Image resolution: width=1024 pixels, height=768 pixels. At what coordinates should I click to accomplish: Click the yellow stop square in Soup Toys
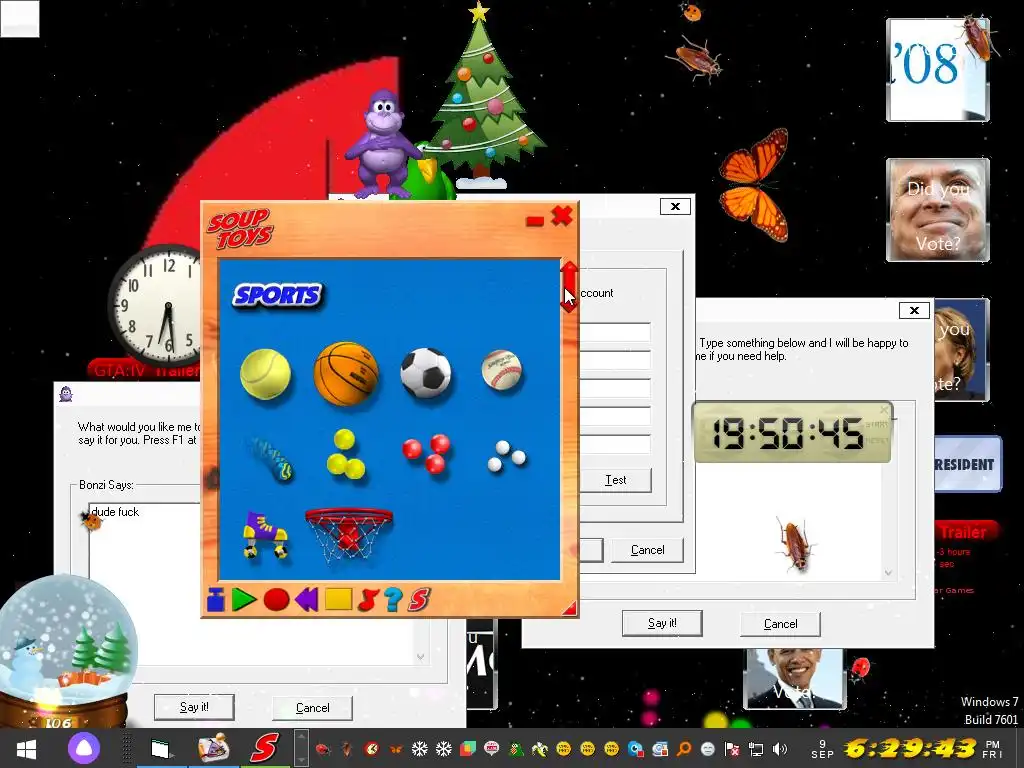tap(338, 599)
